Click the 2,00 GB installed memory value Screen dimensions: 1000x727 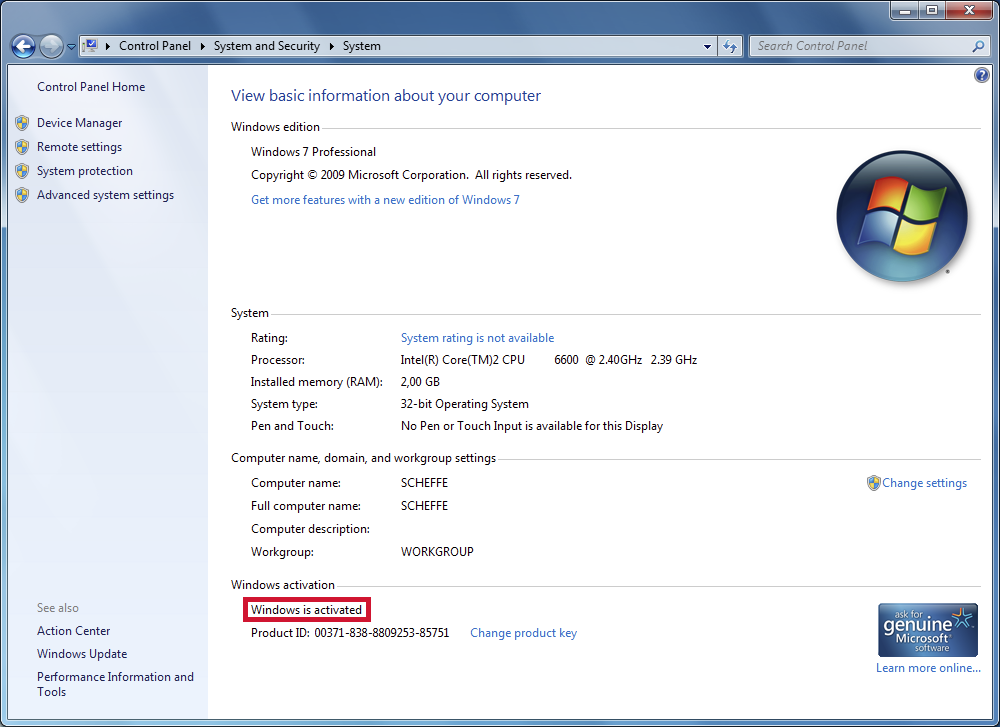420,382
